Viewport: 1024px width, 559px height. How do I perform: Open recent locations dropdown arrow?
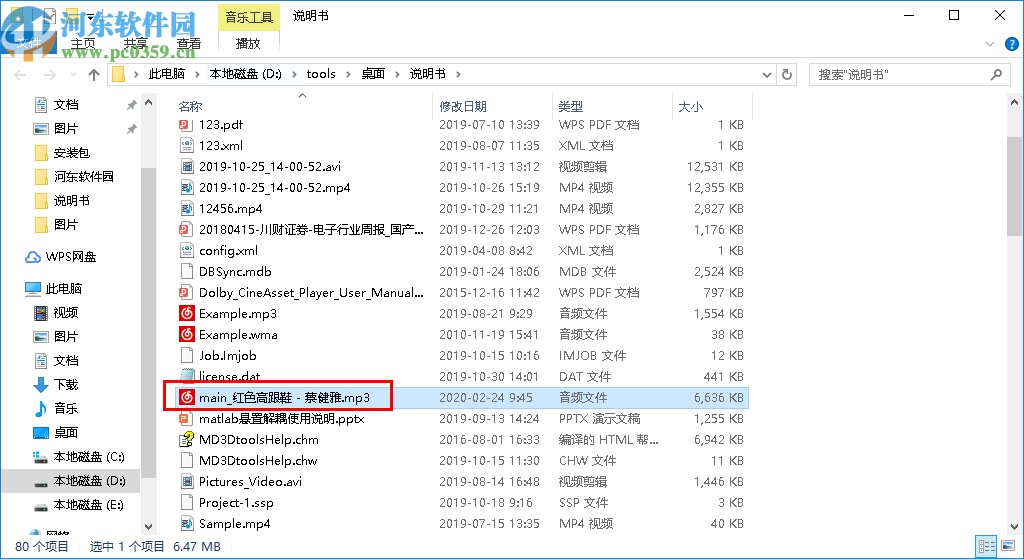[73, 74]
